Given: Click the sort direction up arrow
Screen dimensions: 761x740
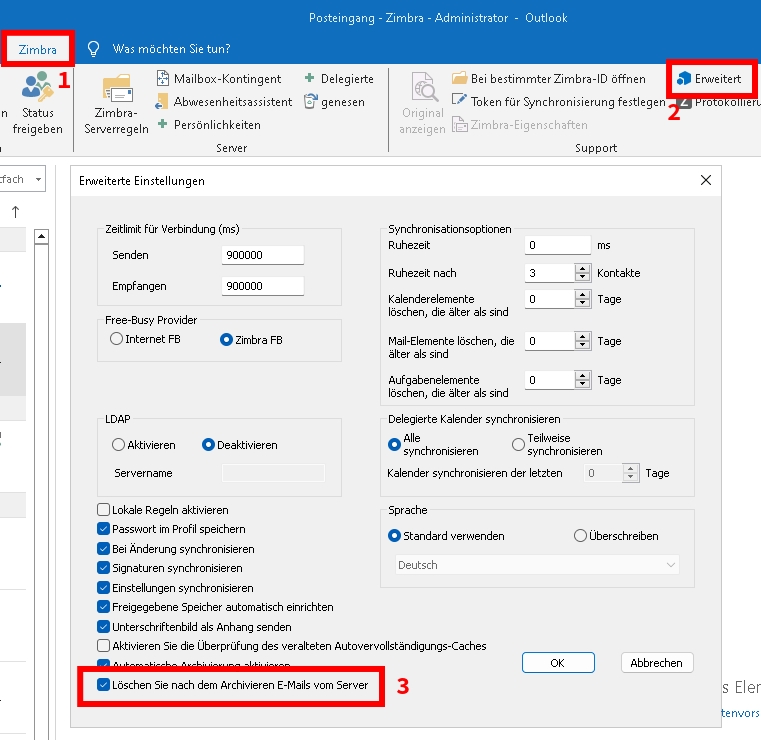Looking at the screenshot, I should coord(16,212).
